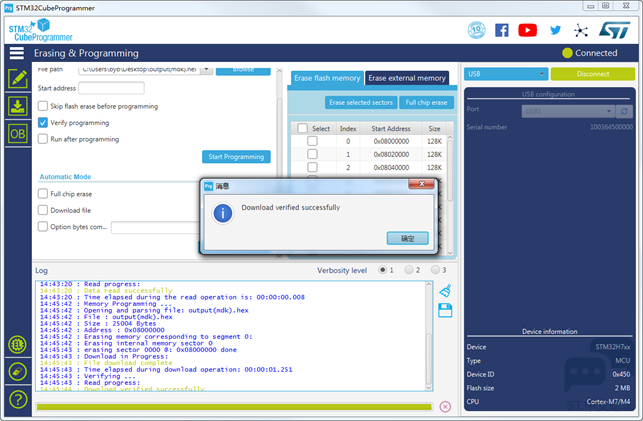
Task: Click Start Programming button
Action: coord(236,157)
